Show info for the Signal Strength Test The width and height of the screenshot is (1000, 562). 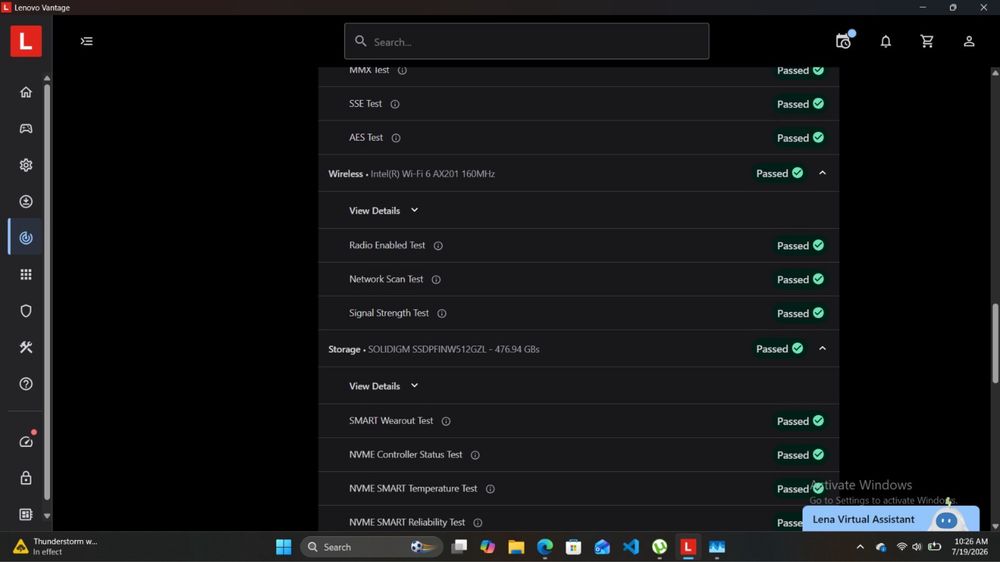point(442,313)
